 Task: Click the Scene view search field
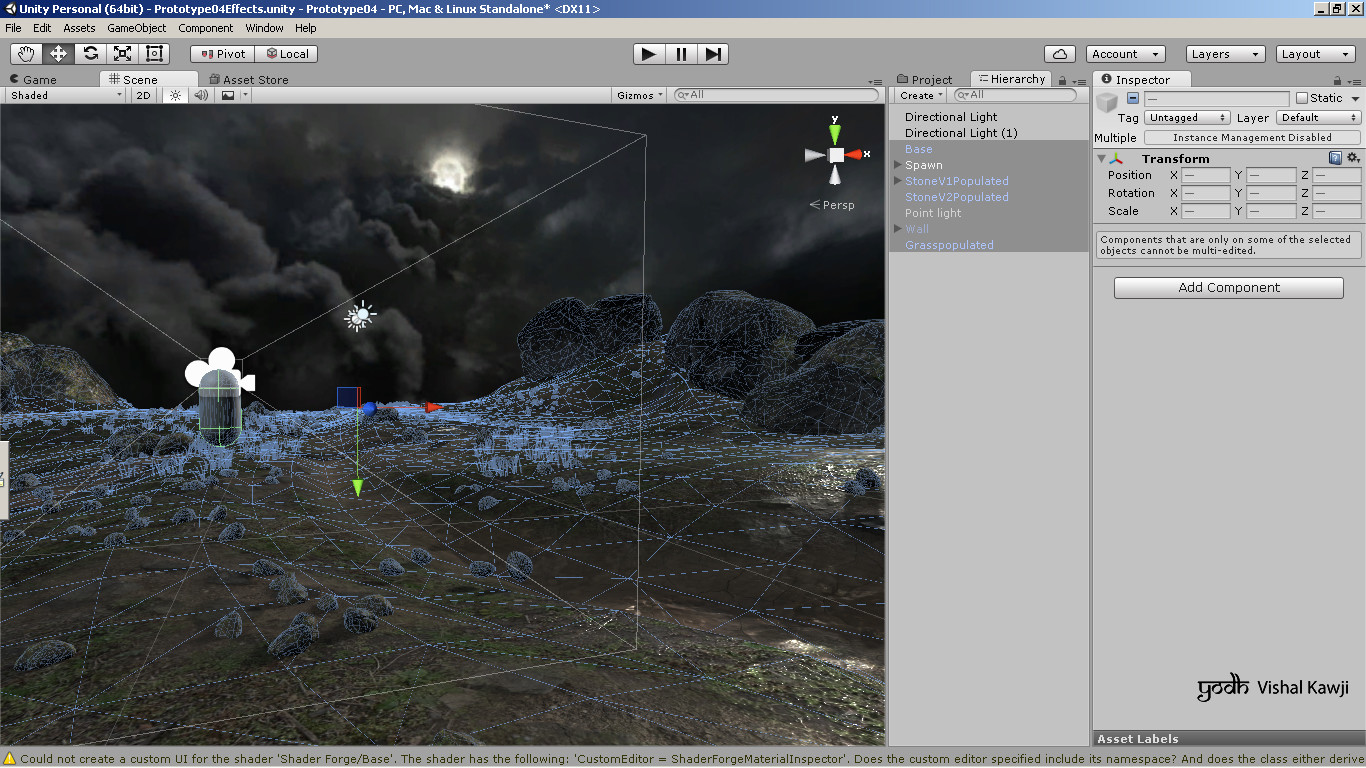click(776, 95)
